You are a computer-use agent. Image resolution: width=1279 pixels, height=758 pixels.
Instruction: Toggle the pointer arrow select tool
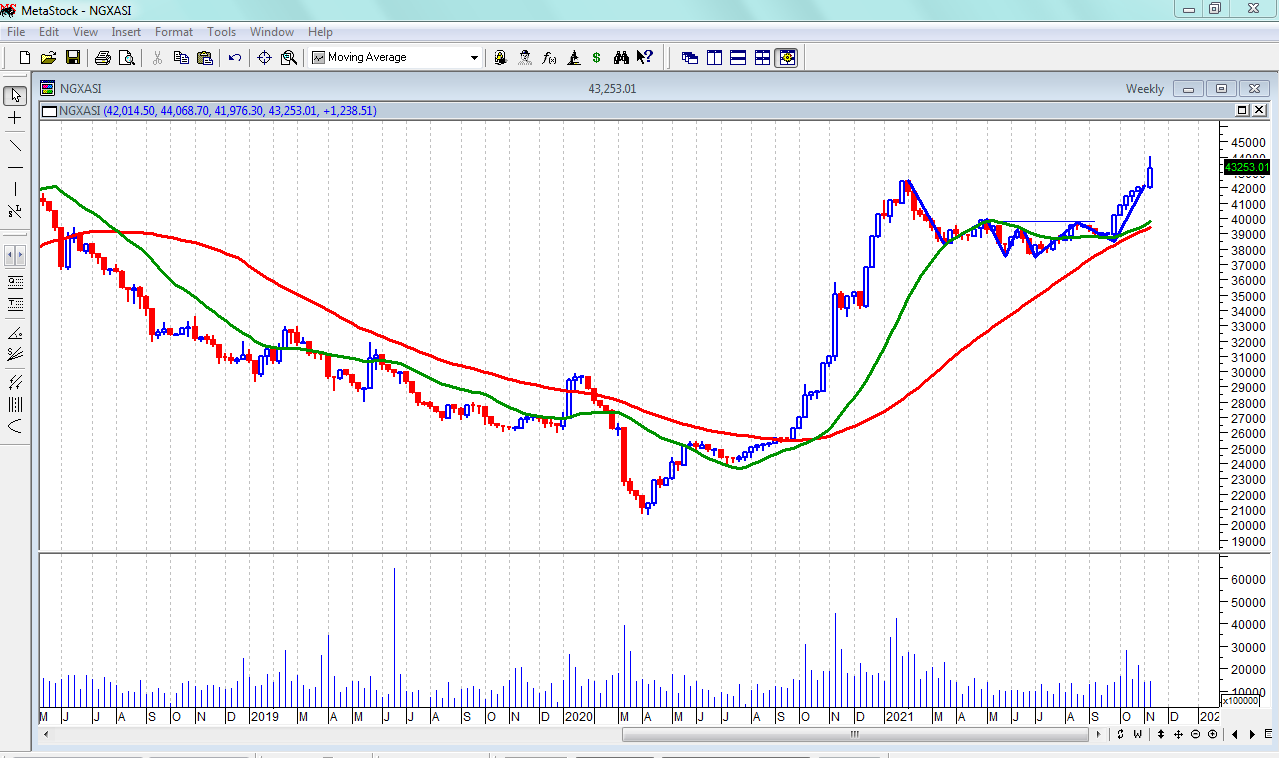[15, 96]
